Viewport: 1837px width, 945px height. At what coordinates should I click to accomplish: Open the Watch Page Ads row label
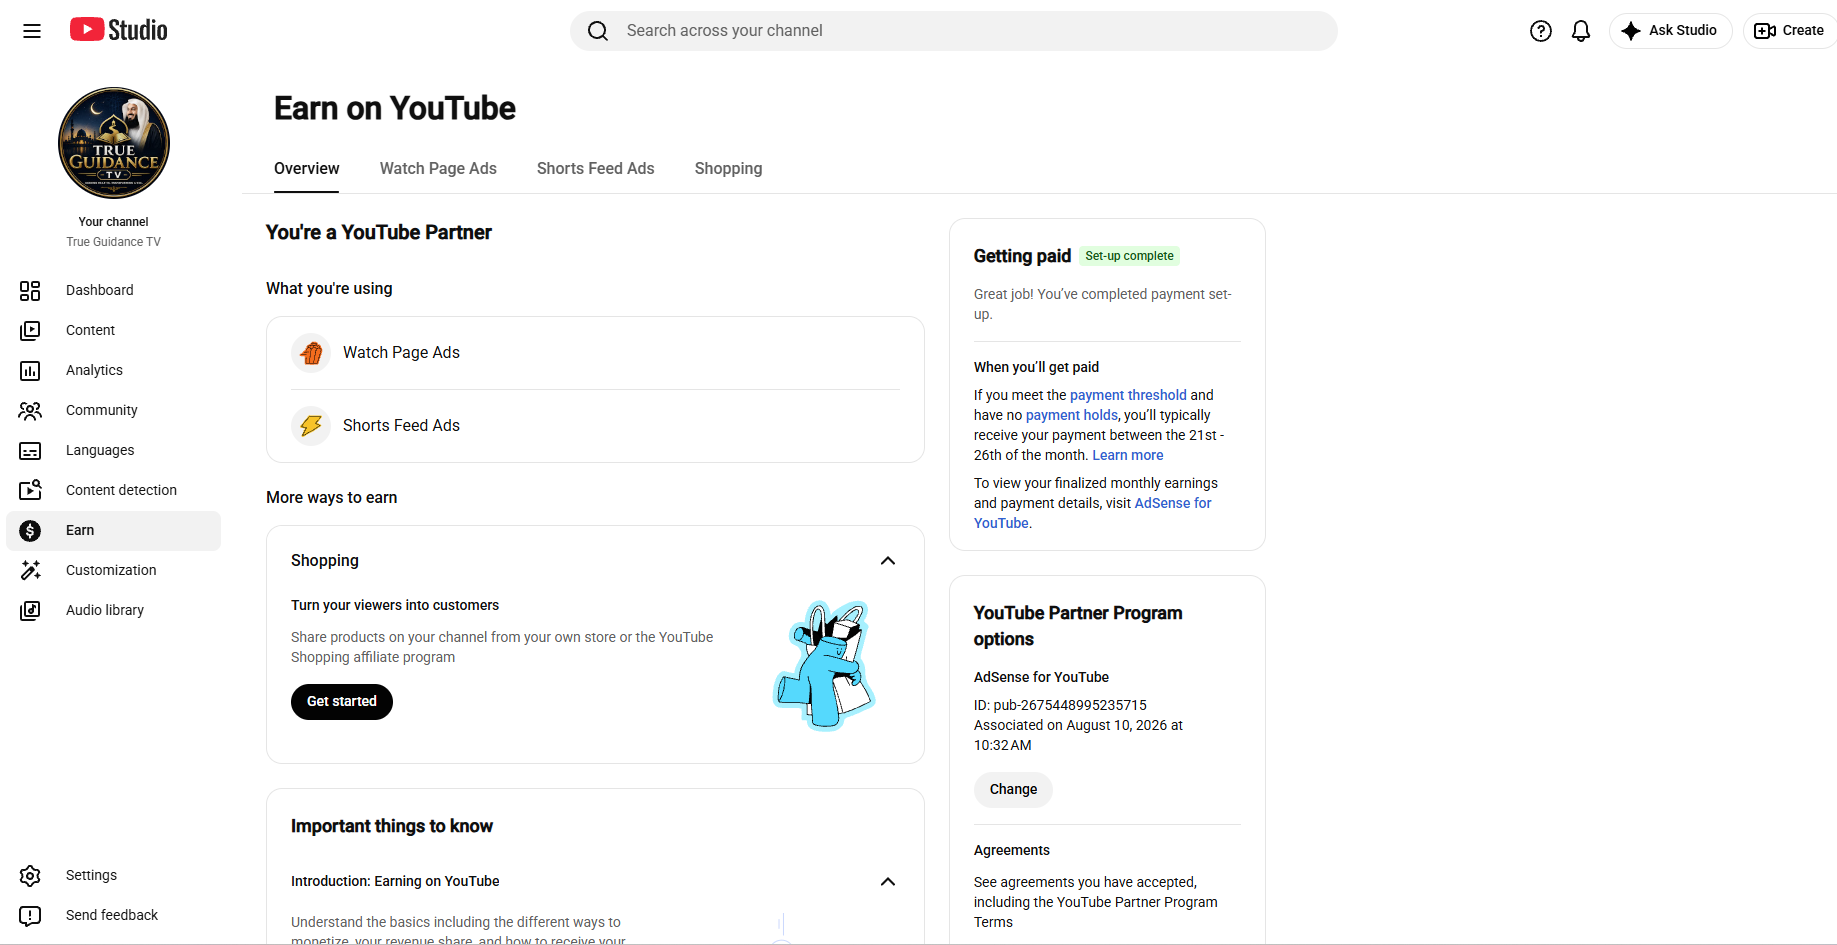(401, 352)
